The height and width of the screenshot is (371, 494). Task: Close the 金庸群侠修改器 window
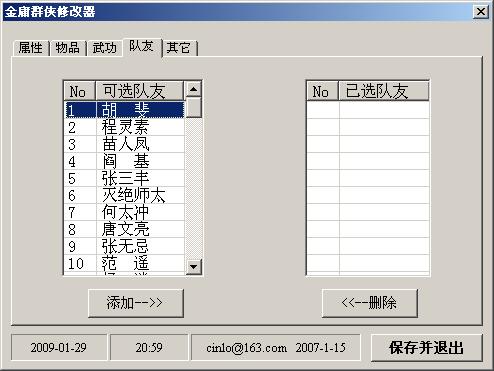point(481,12)
